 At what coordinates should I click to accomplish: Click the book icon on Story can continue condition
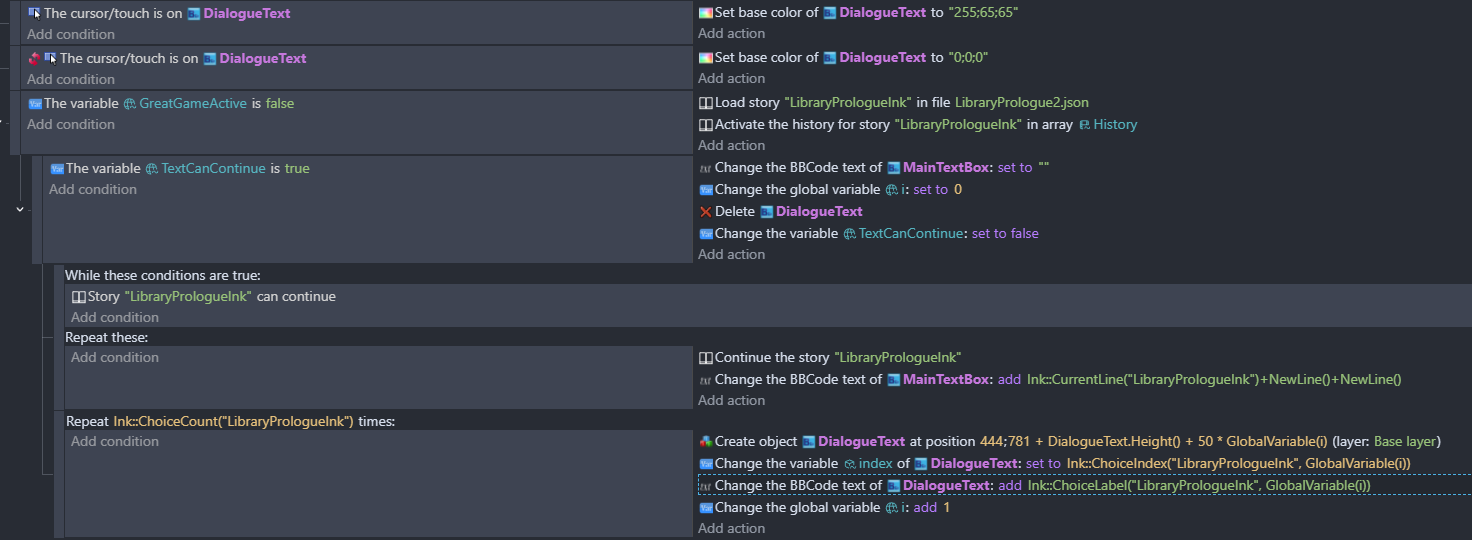coord(79,297)
